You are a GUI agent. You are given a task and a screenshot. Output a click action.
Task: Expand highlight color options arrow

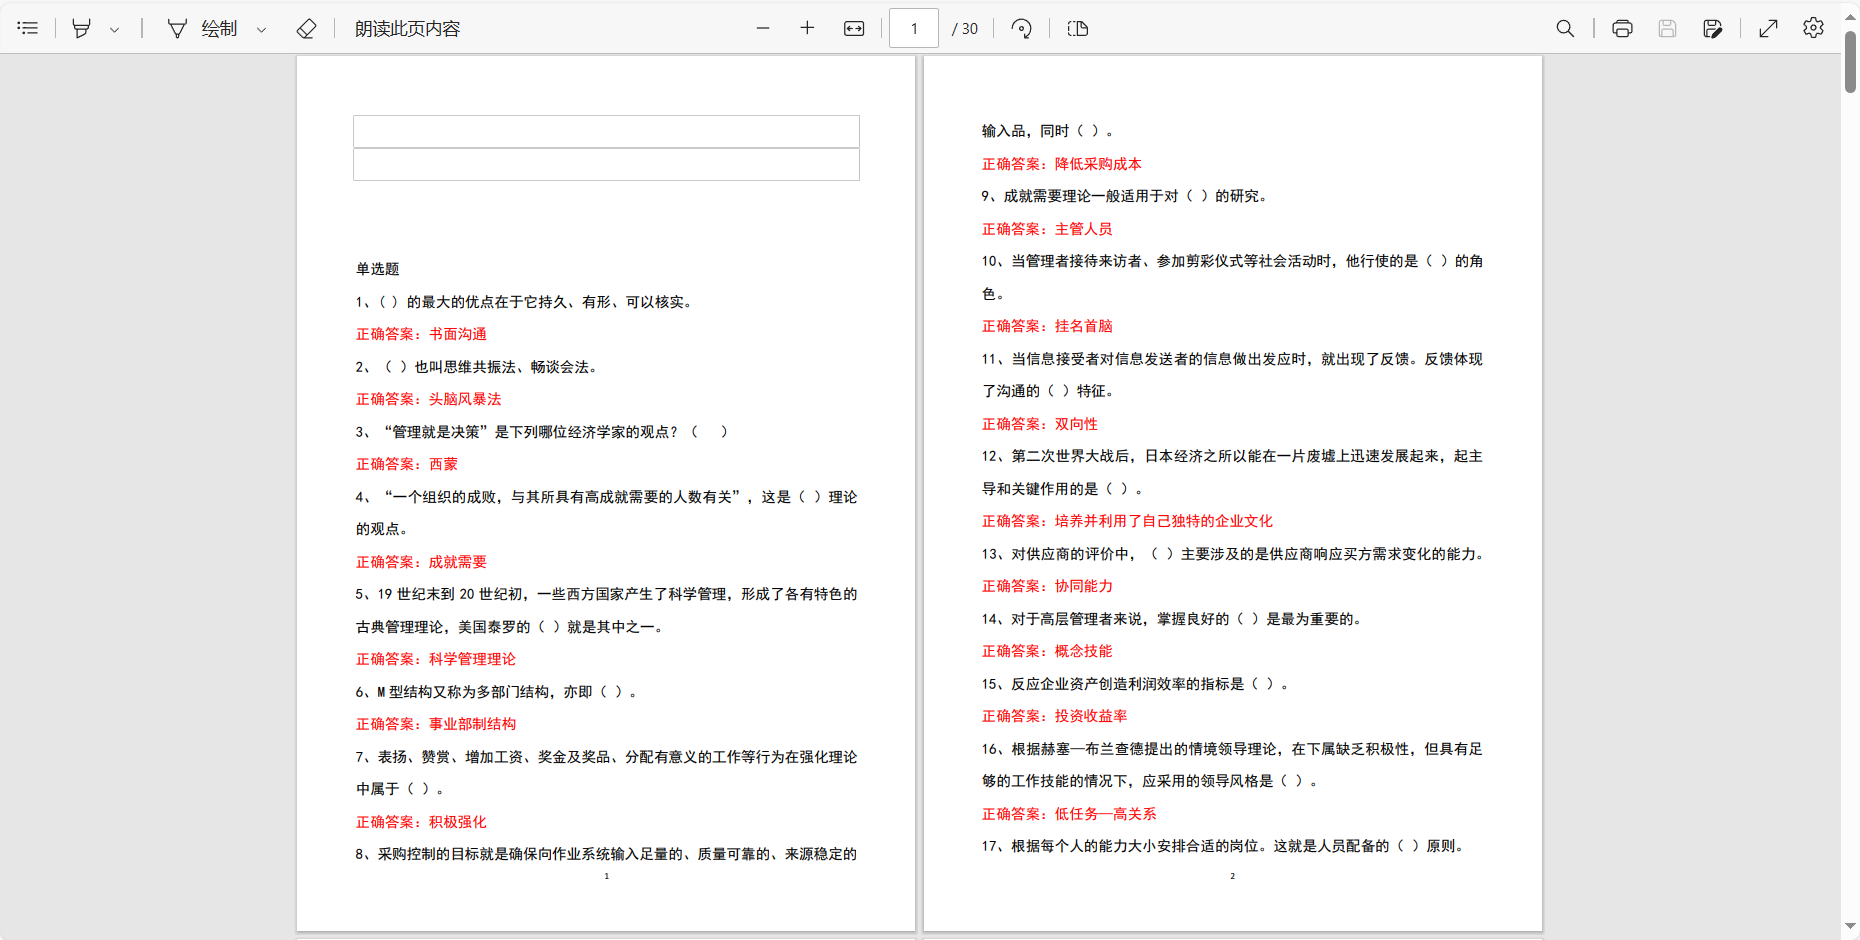tap(115, 29)
